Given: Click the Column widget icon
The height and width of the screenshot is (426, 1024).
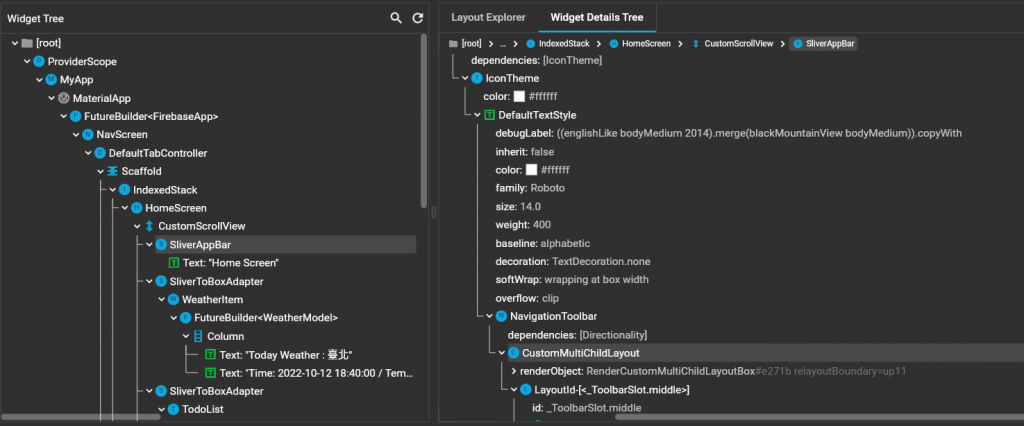Looking at the screenshot, I should (198, 336).
